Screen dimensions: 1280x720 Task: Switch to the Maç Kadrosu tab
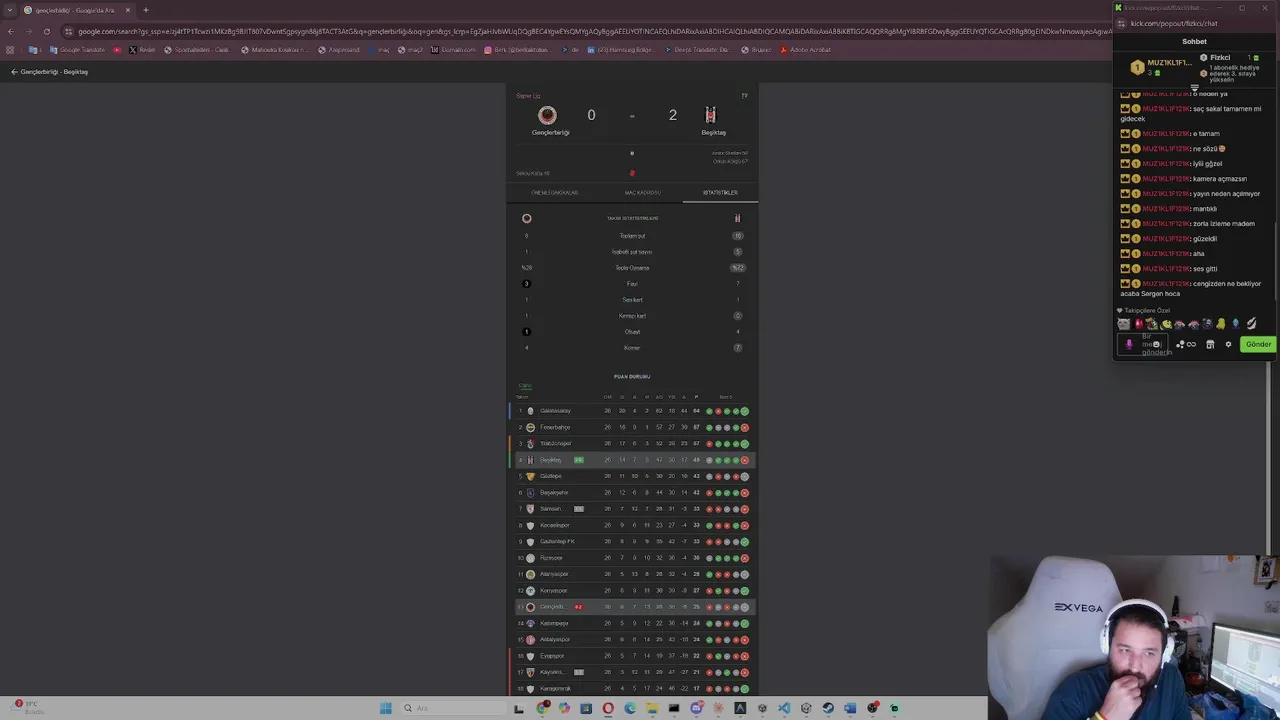(x=643, y=192)
